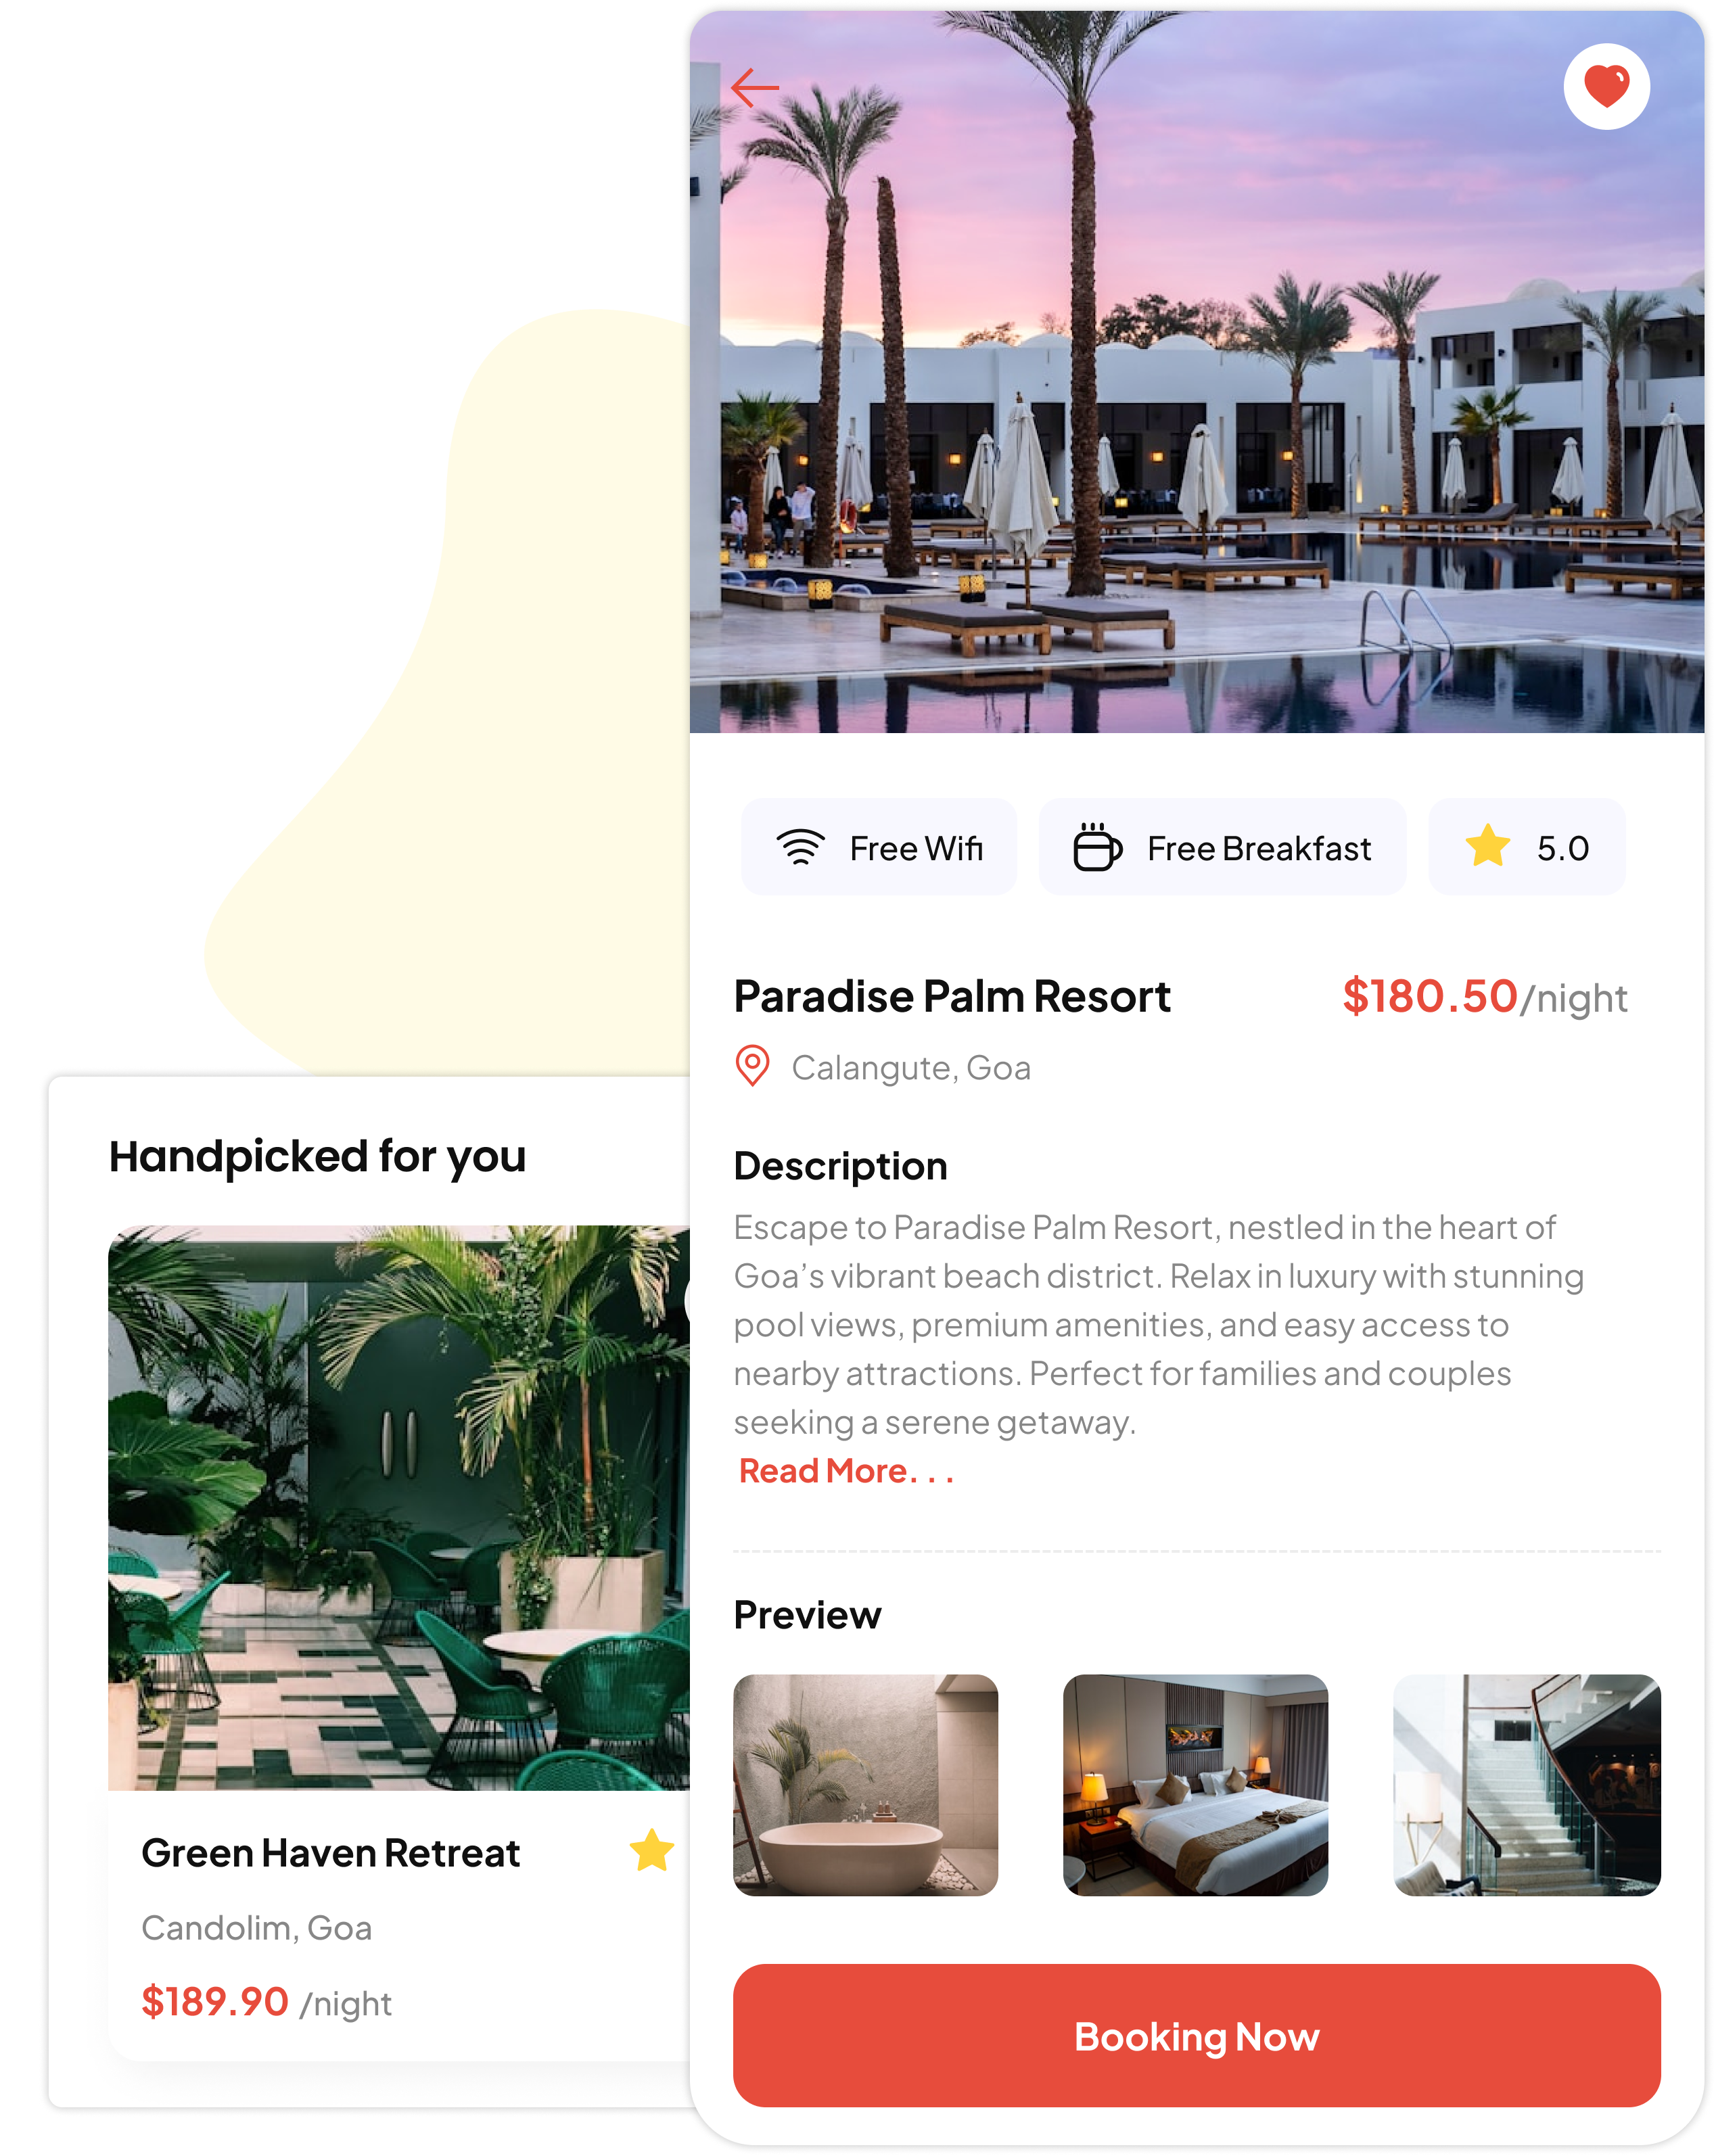
Task: Tap the red back arrow icon
Action: pyautogui.click(x=754, y=88)
